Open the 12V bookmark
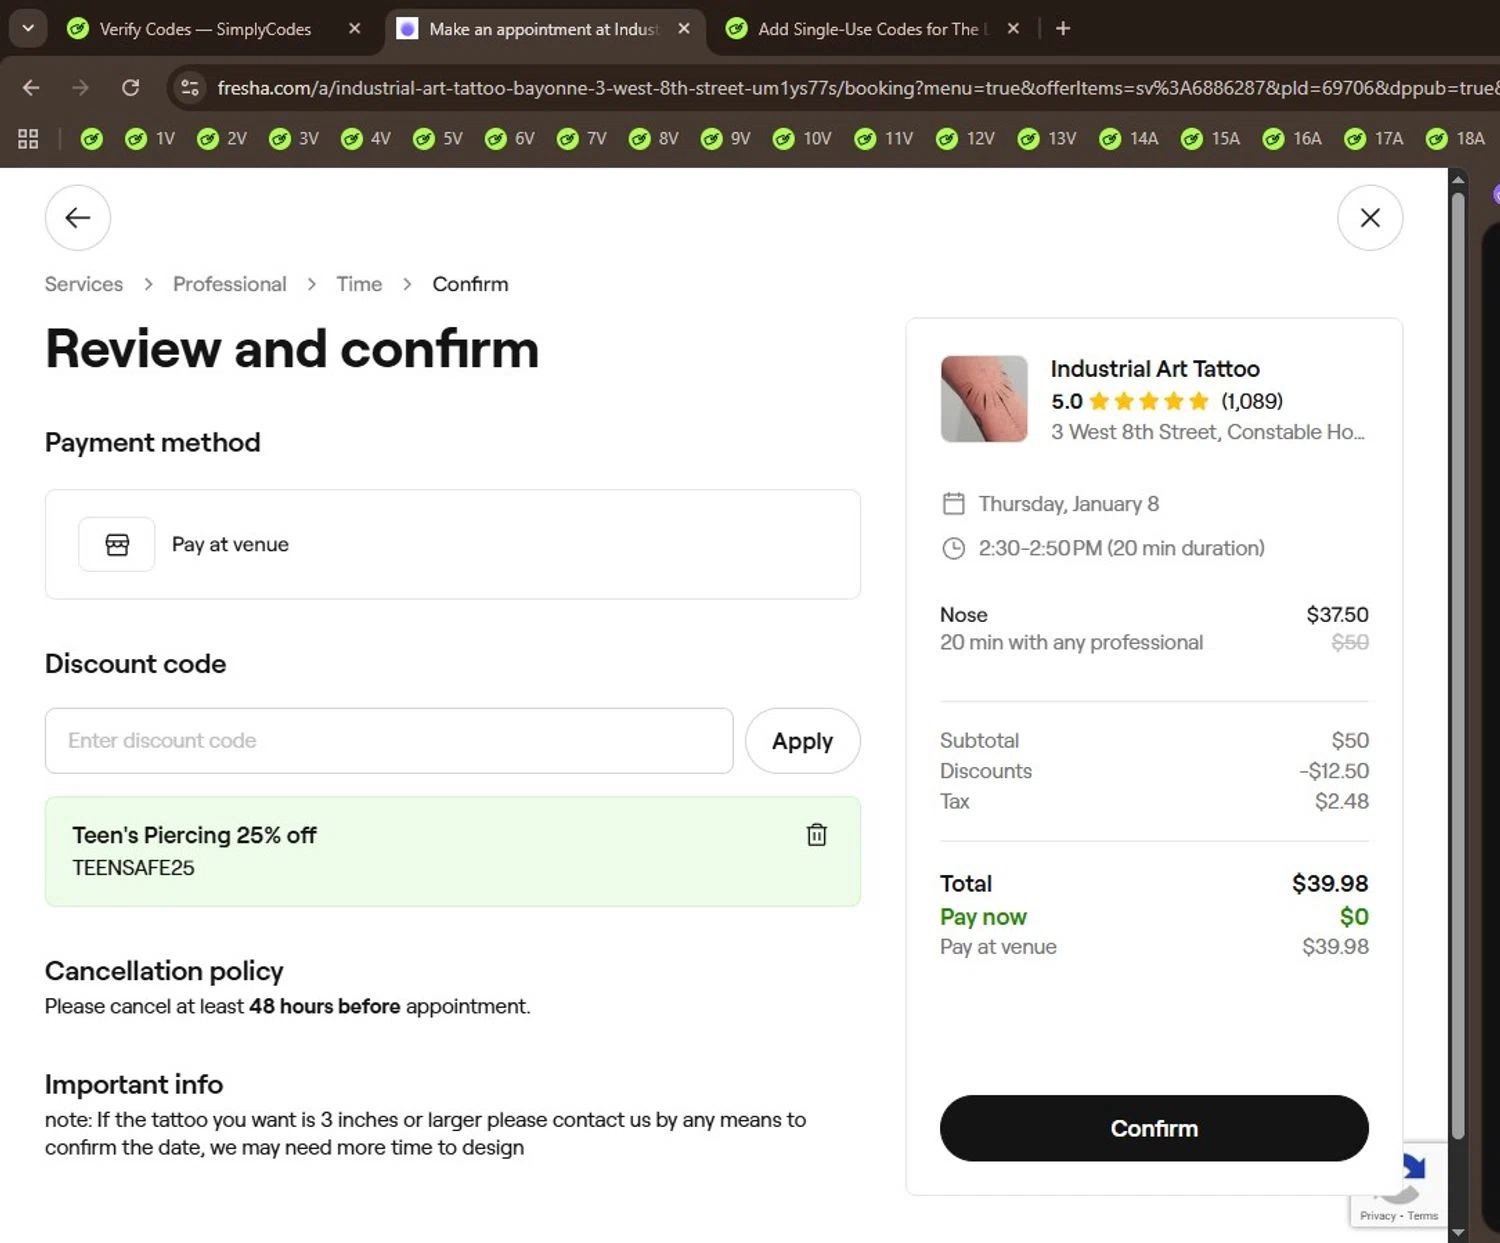 [x=965, y=139]
